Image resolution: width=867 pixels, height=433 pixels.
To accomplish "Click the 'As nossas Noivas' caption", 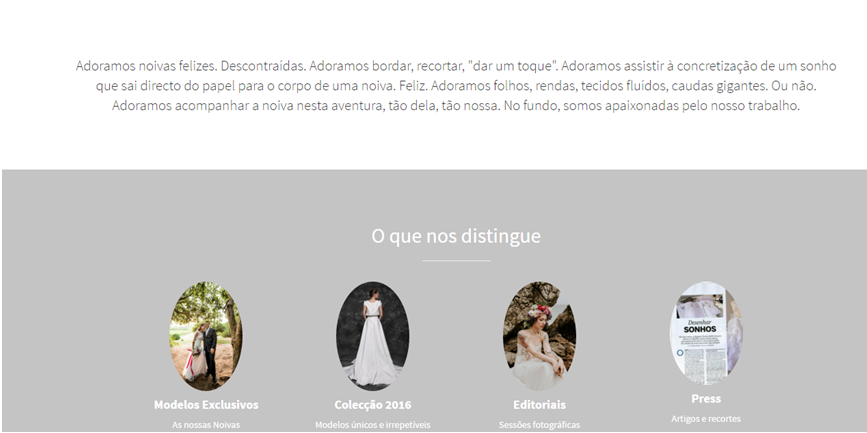I will (206, 425).
